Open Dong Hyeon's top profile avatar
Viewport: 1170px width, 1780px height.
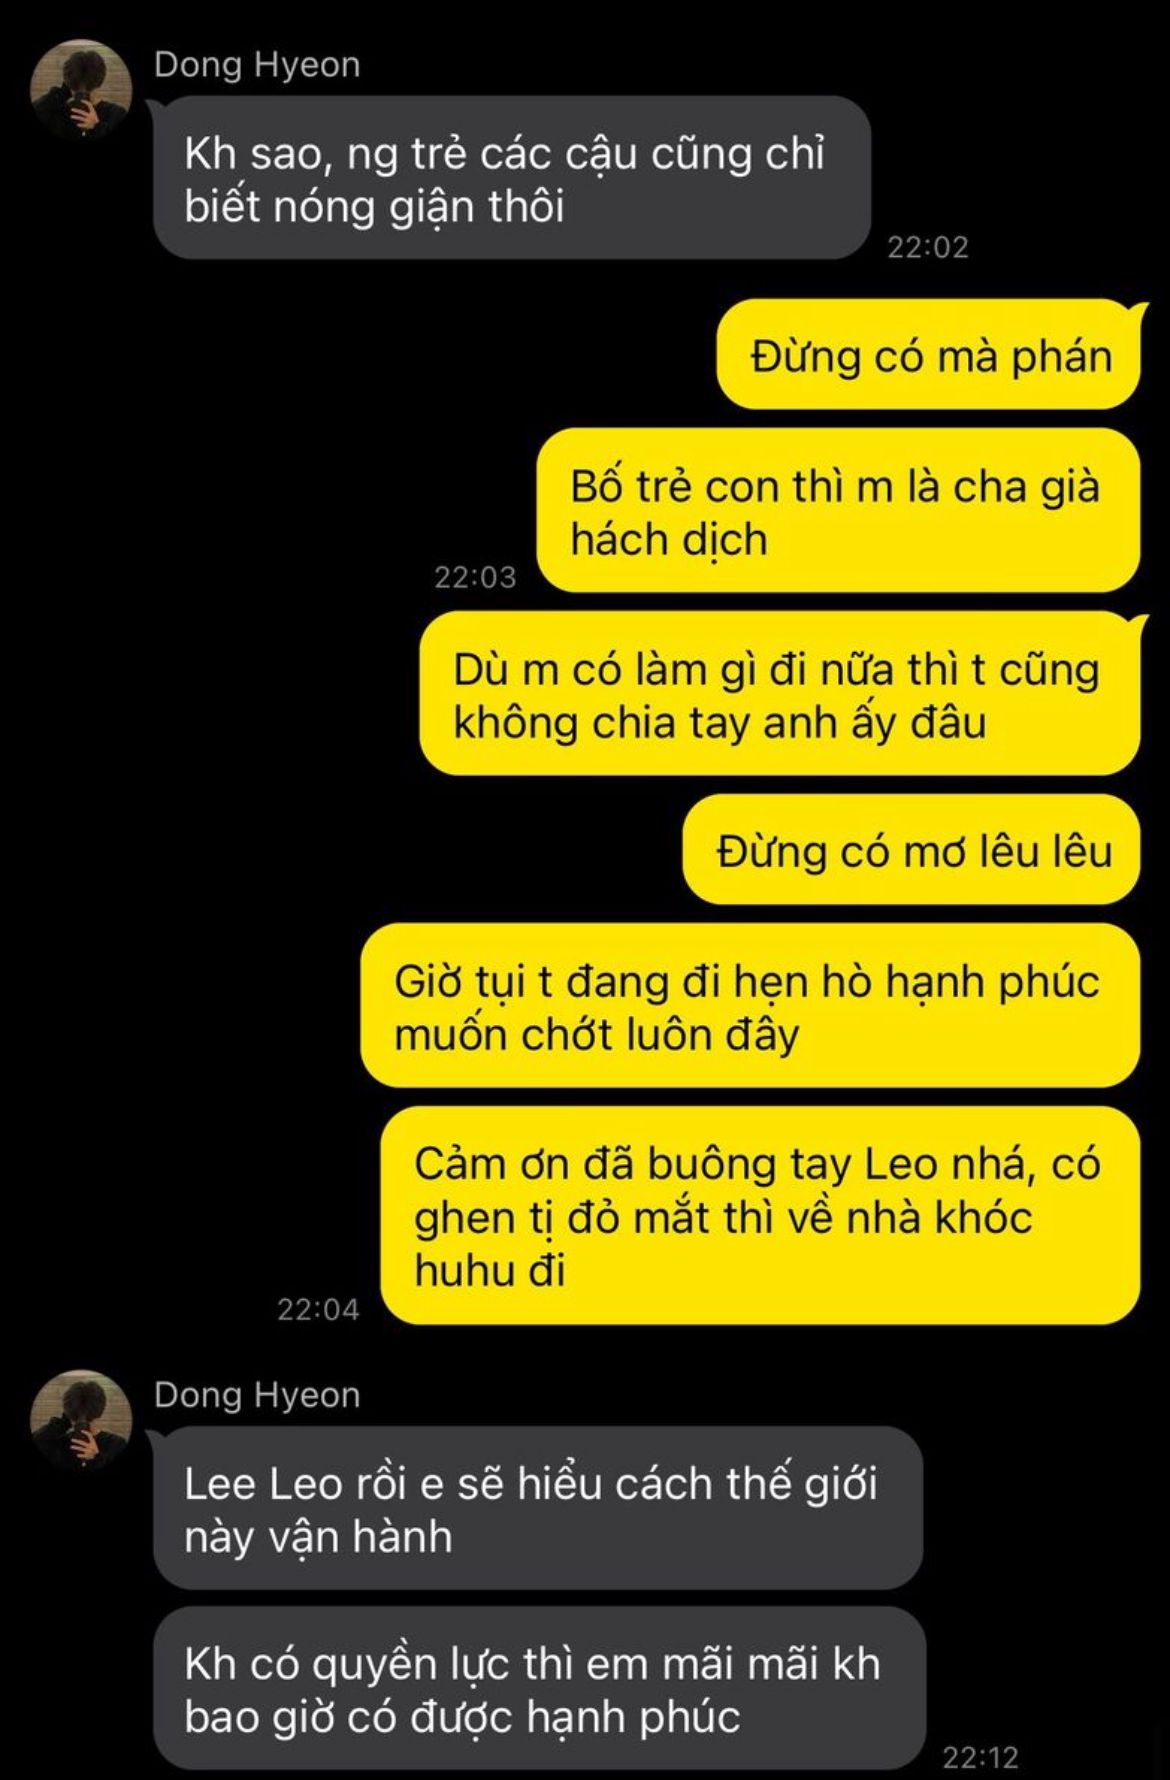pyautogui.click(x=82, y=89)
